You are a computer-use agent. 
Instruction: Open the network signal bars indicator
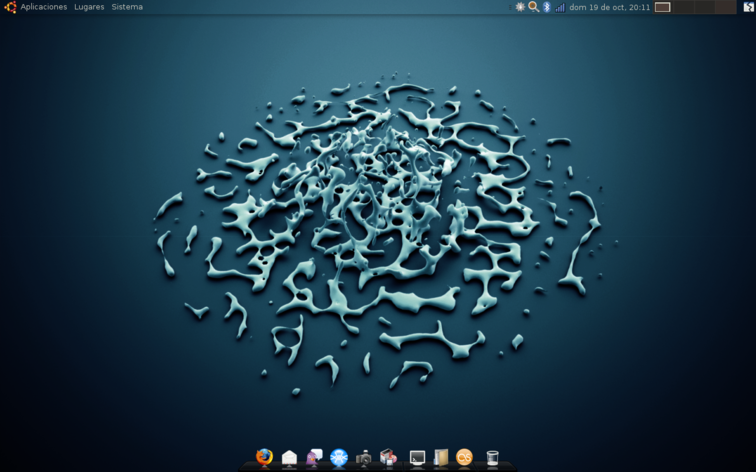click(560, 7)
